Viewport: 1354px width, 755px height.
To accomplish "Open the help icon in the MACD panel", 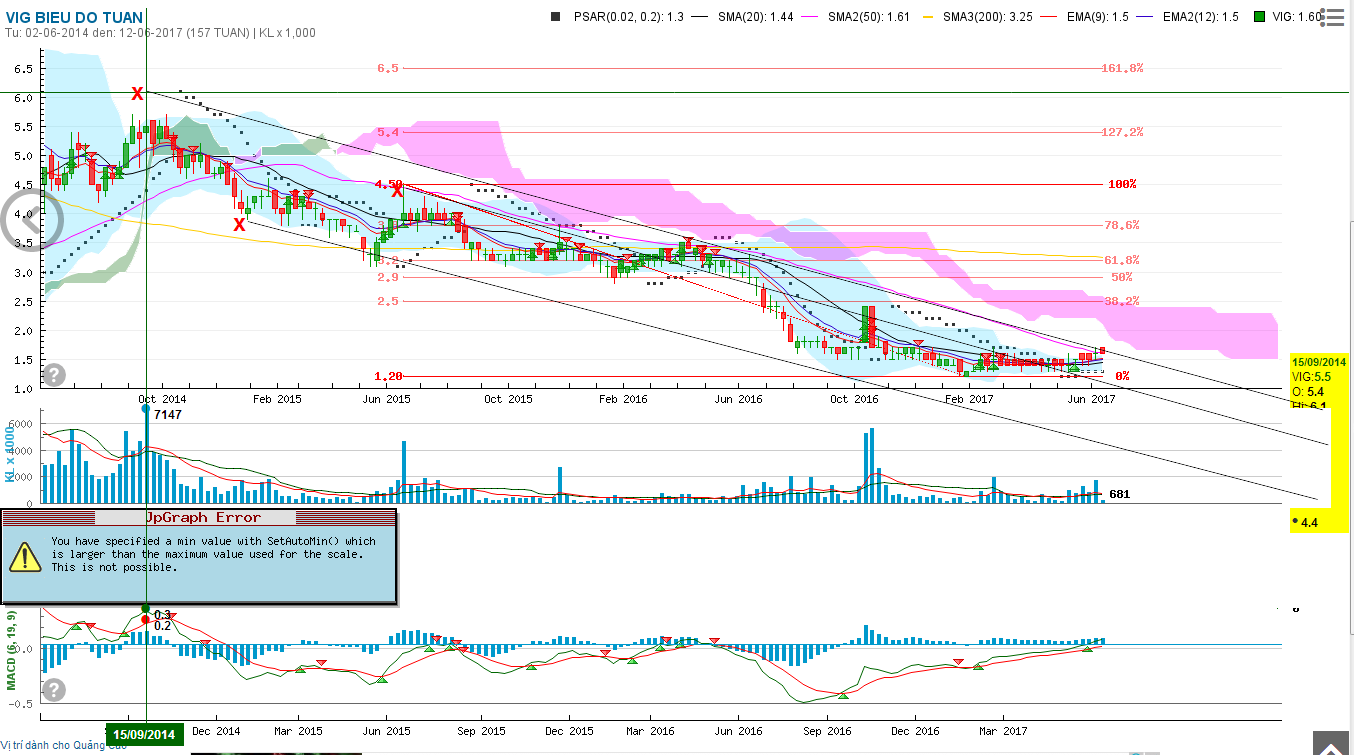I will [54, 689].
